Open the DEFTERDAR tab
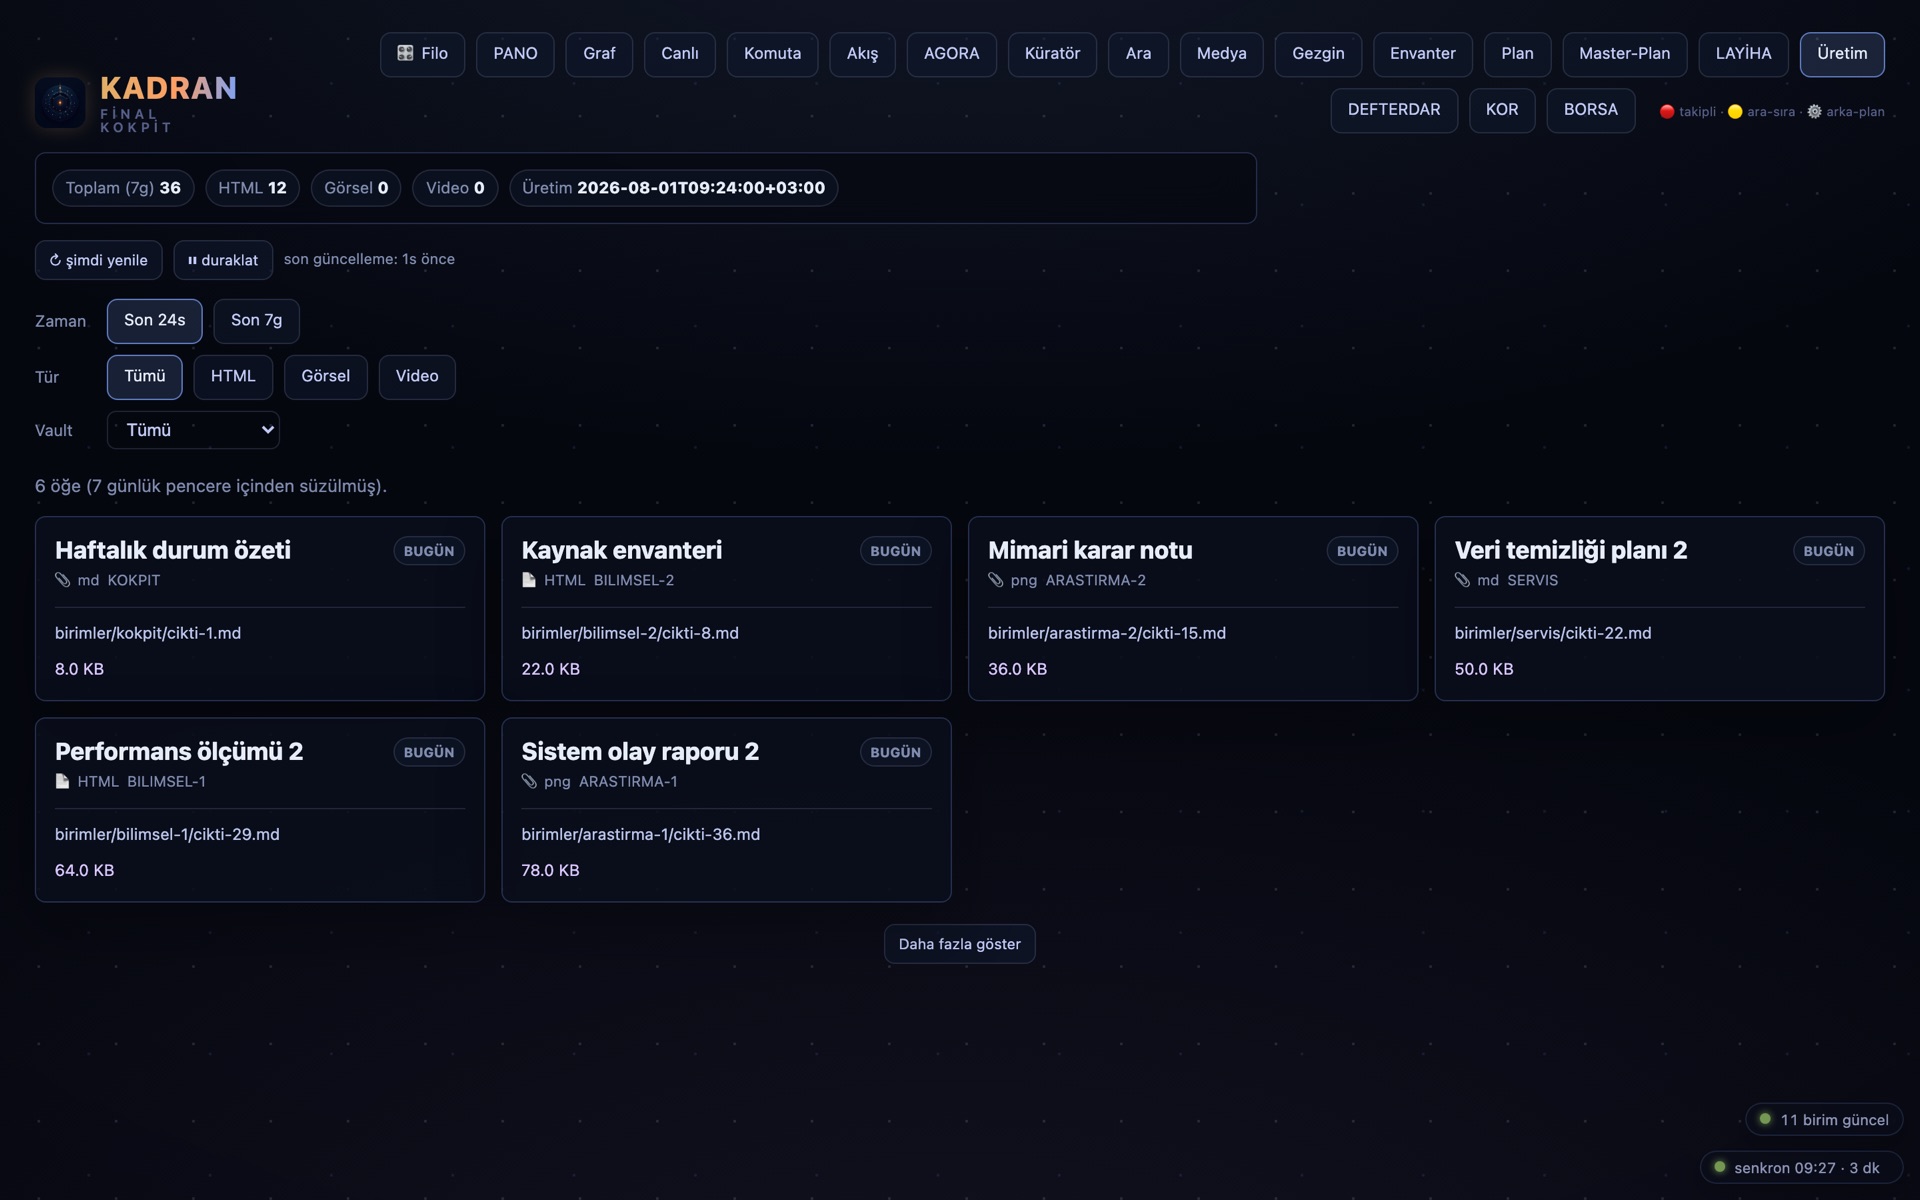 coord(1394,110)
